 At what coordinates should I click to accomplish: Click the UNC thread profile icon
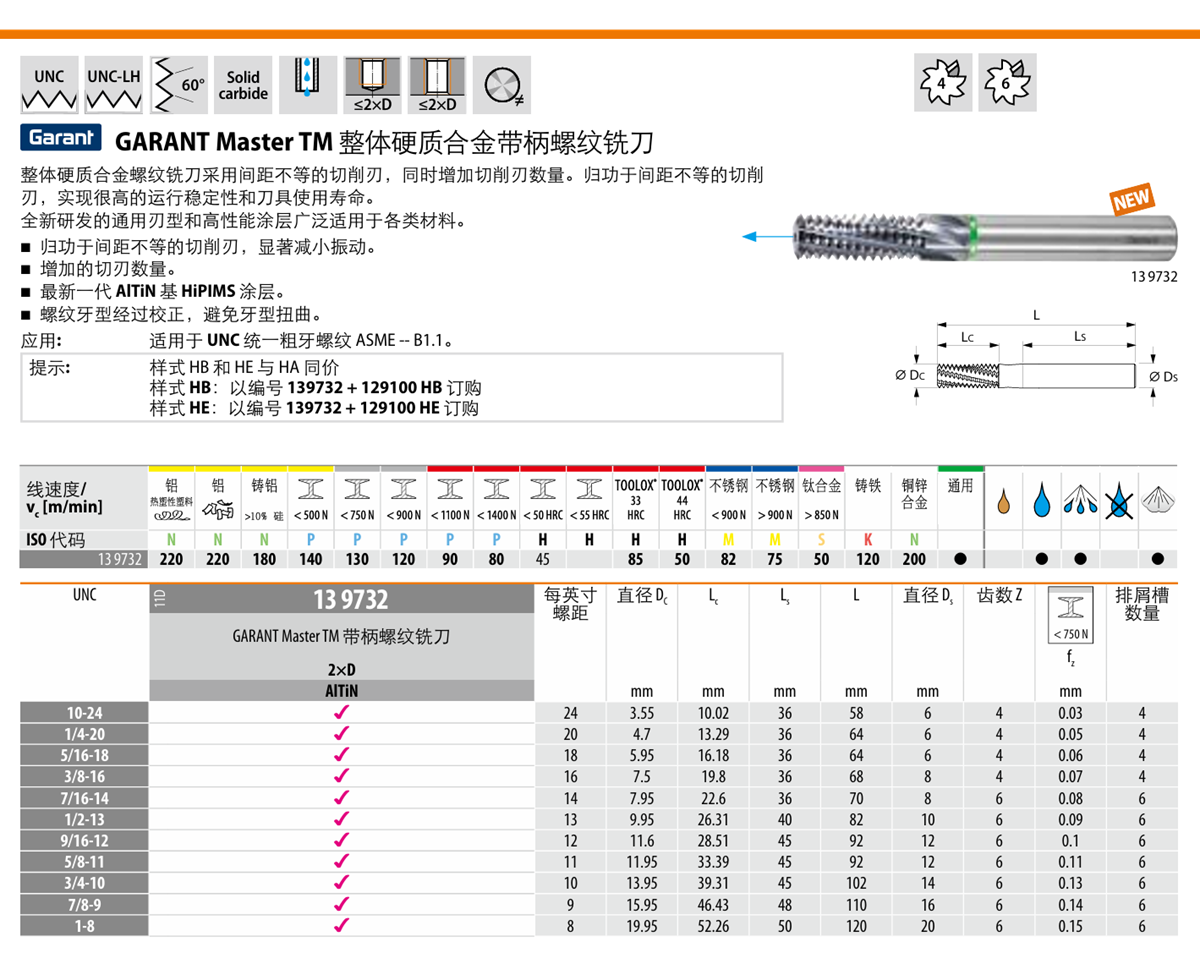pos(49,87)
